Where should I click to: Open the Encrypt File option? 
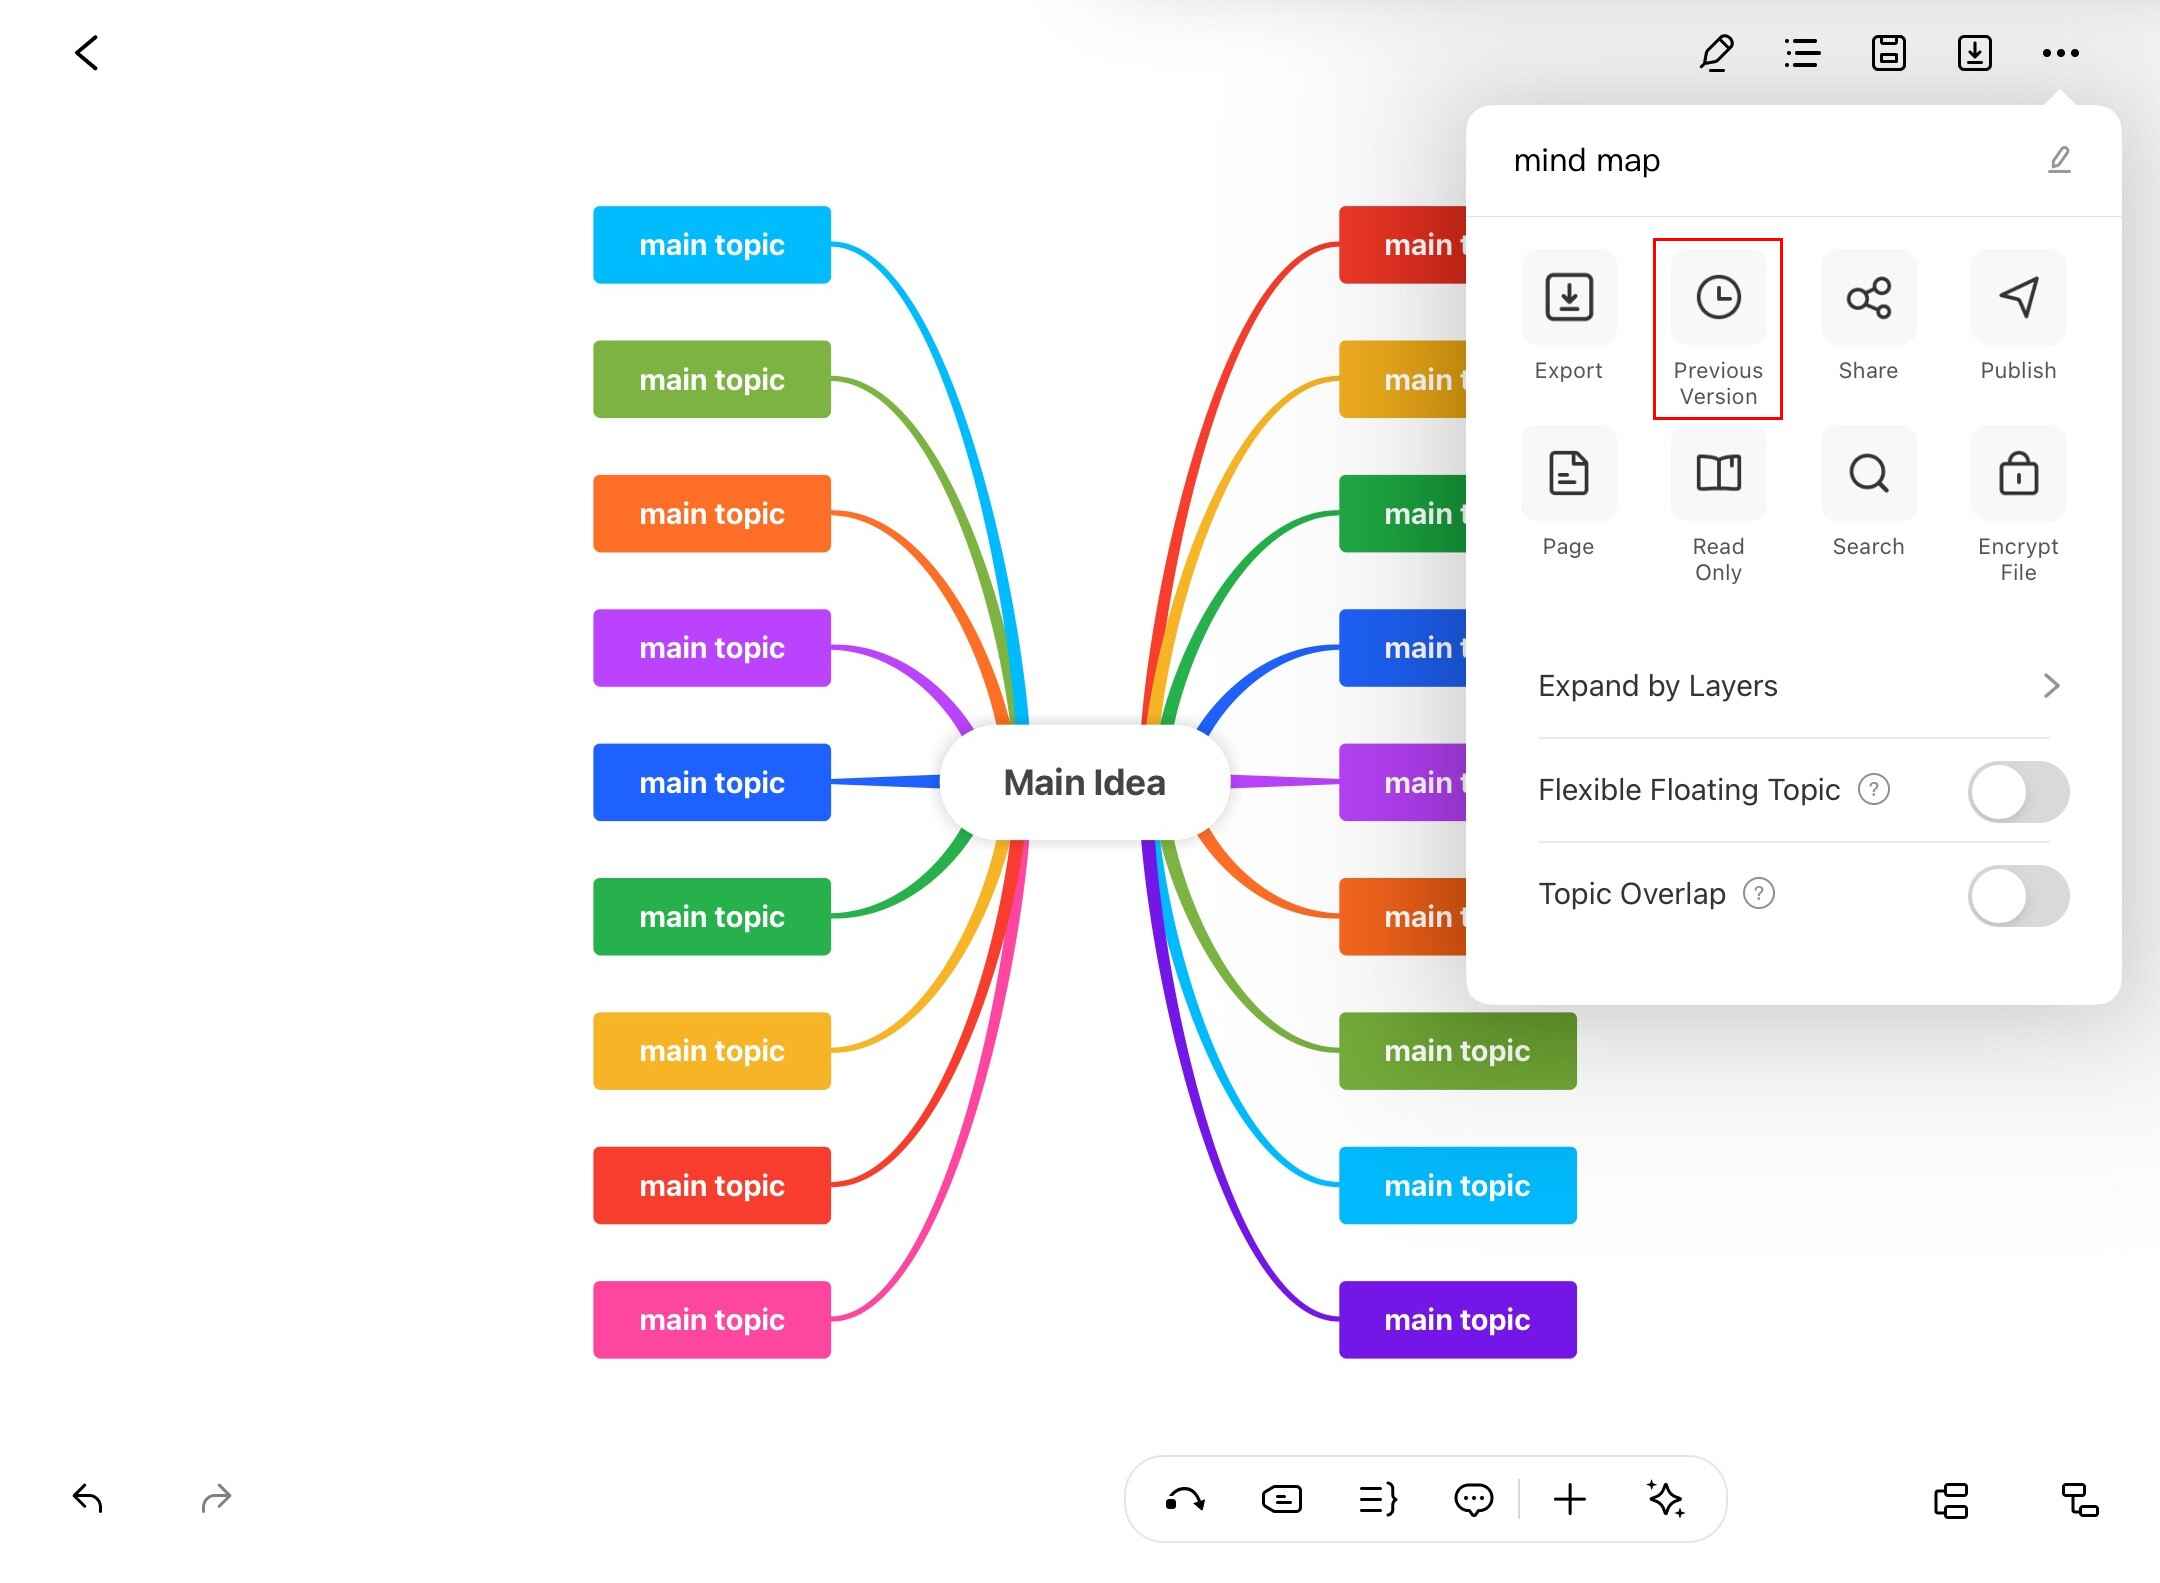click(x=2018, y=474)
